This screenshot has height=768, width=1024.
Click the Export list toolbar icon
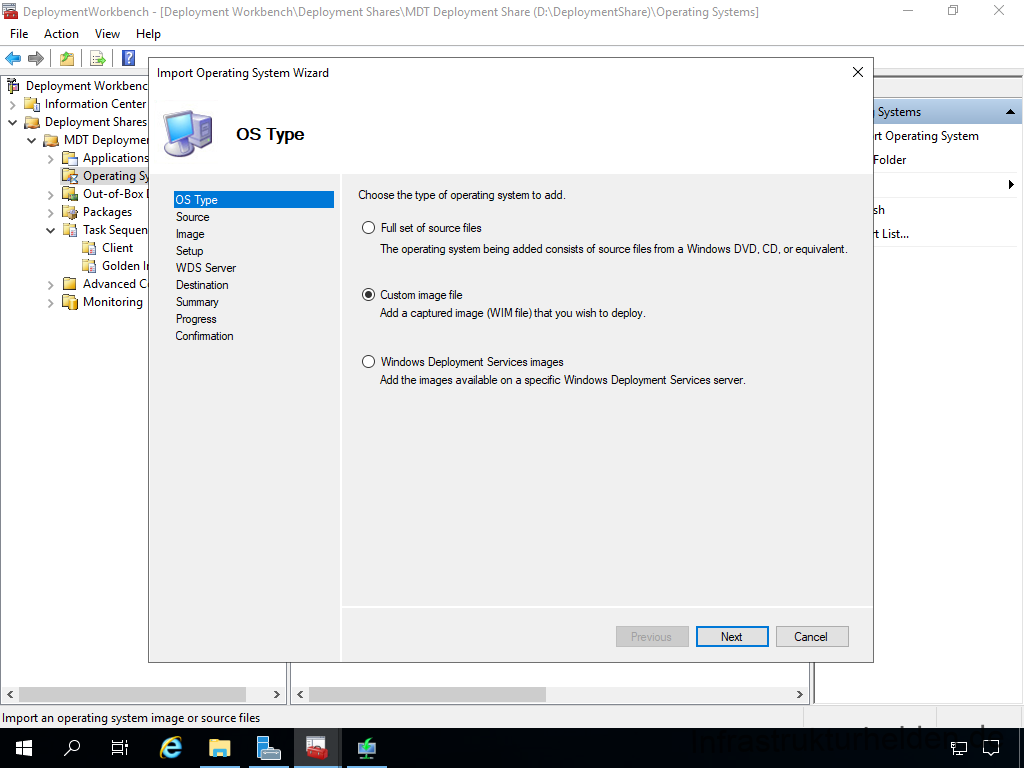98,58
